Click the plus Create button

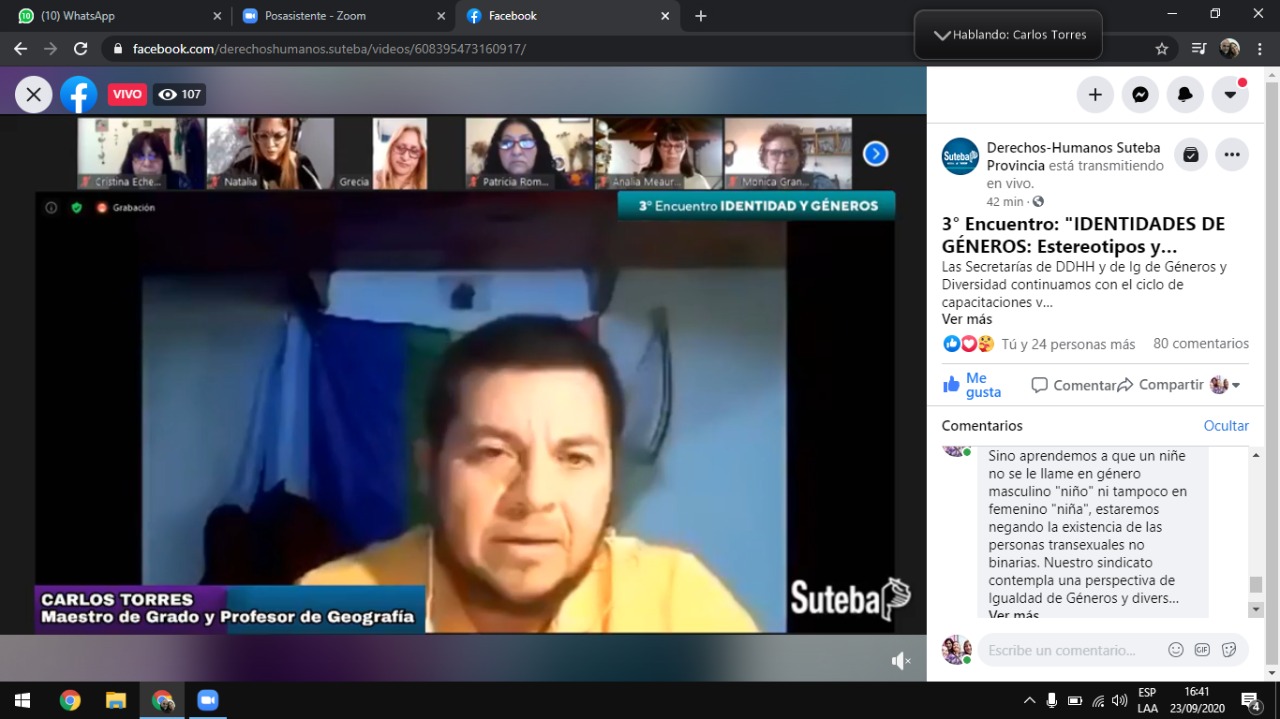1095,94
